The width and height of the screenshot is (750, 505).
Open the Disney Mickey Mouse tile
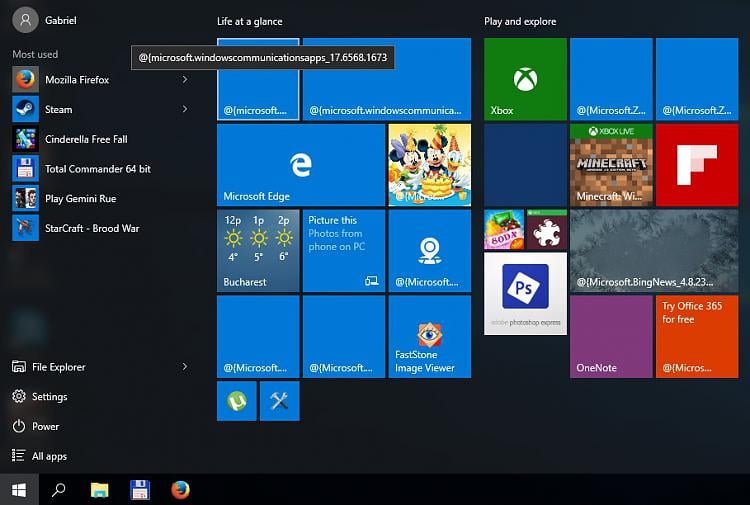click(x=430, y=165)
